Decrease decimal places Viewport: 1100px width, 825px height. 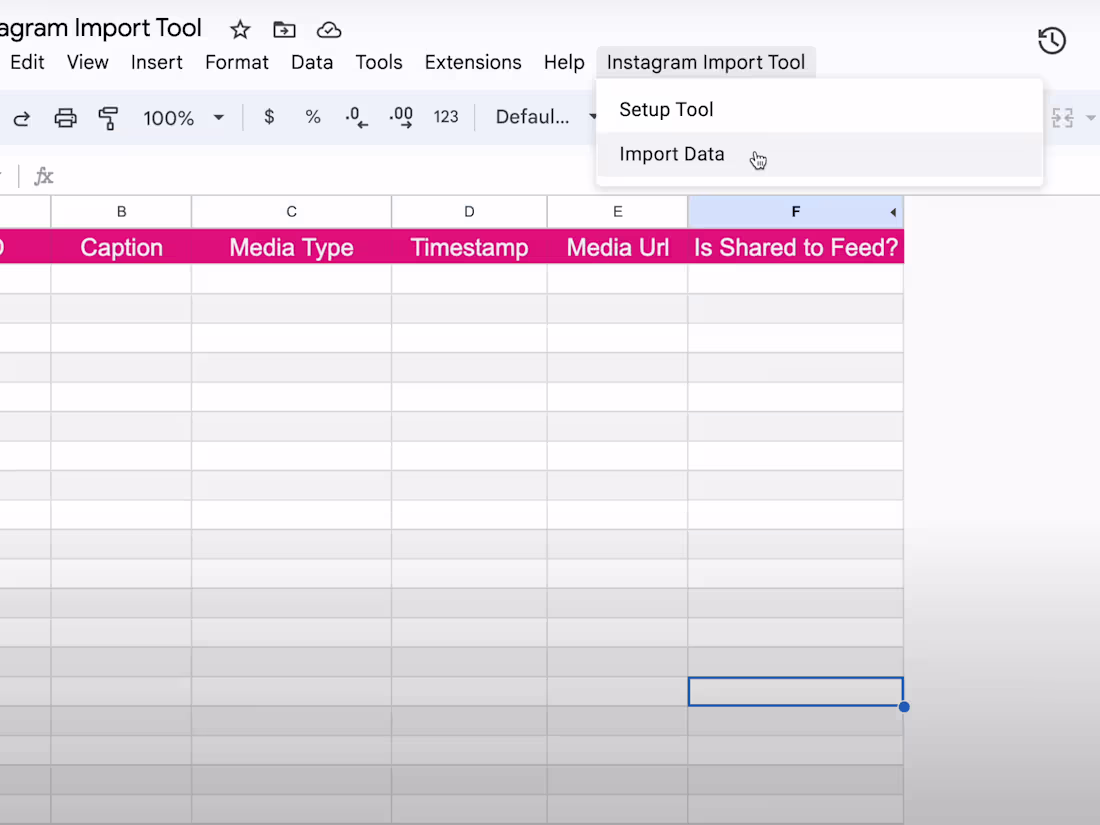coord(356,117)
